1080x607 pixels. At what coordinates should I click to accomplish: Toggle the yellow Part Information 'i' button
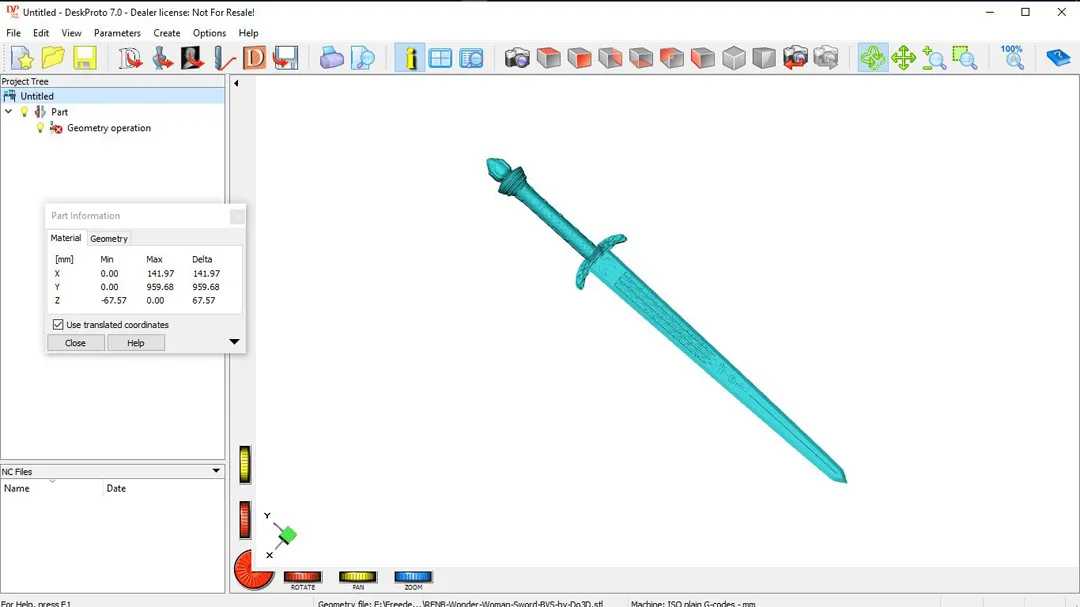(x=409, y=58)
